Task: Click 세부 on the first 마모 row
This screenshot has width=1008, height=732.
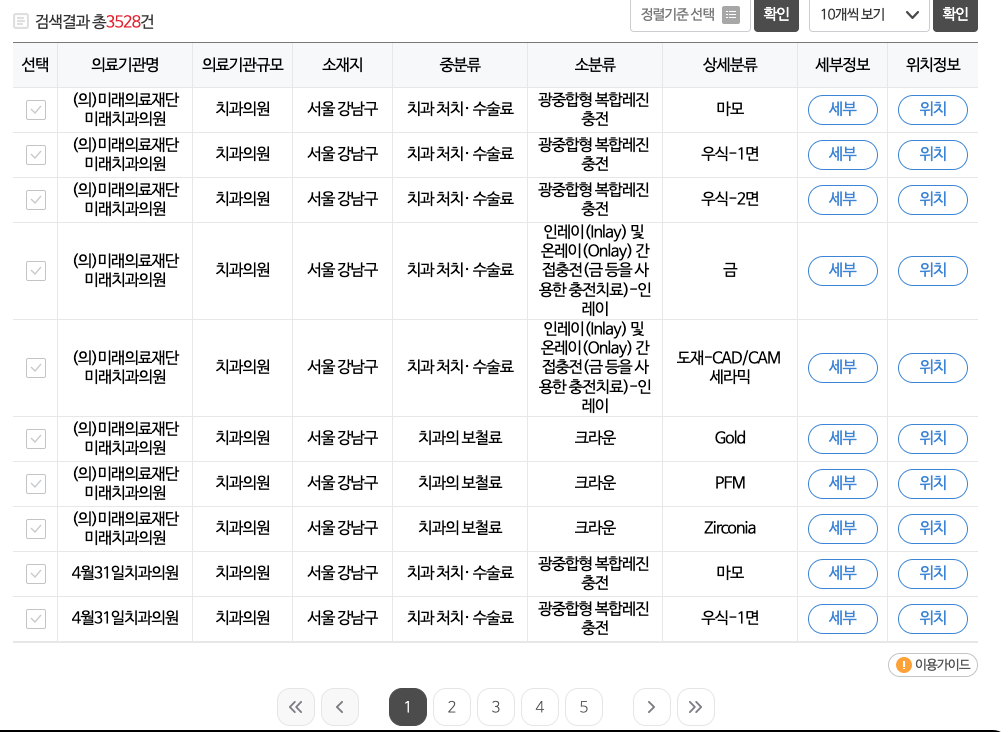Action: click(842, 110)
